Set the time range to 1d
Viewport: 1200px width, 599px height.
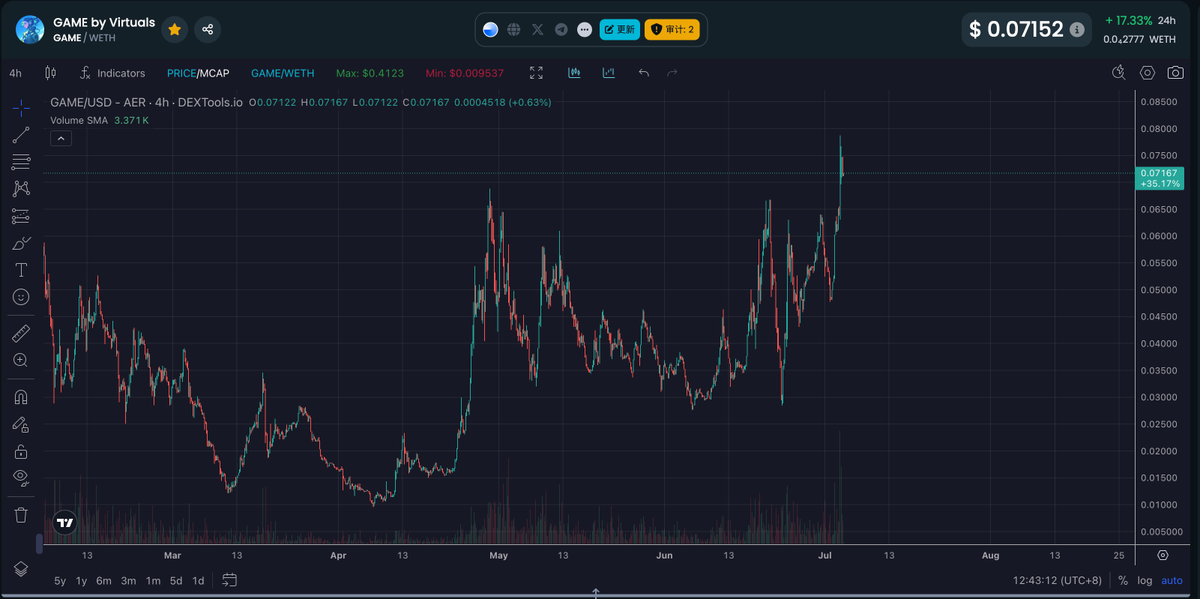(x=198, y=580)
